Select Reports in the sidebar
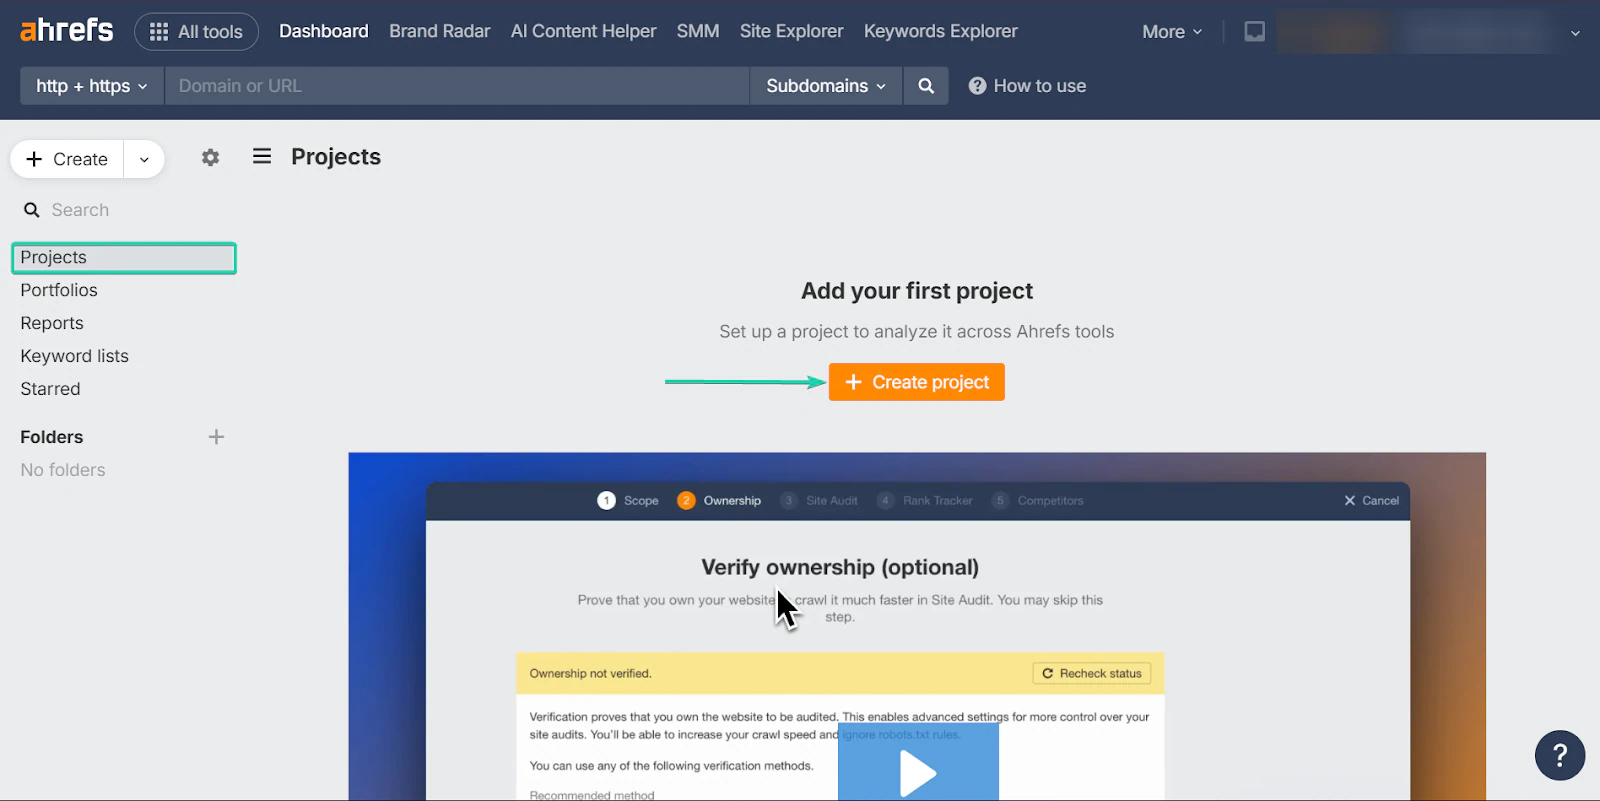Viewport: 1600px width, 801px height. point(52,323)
